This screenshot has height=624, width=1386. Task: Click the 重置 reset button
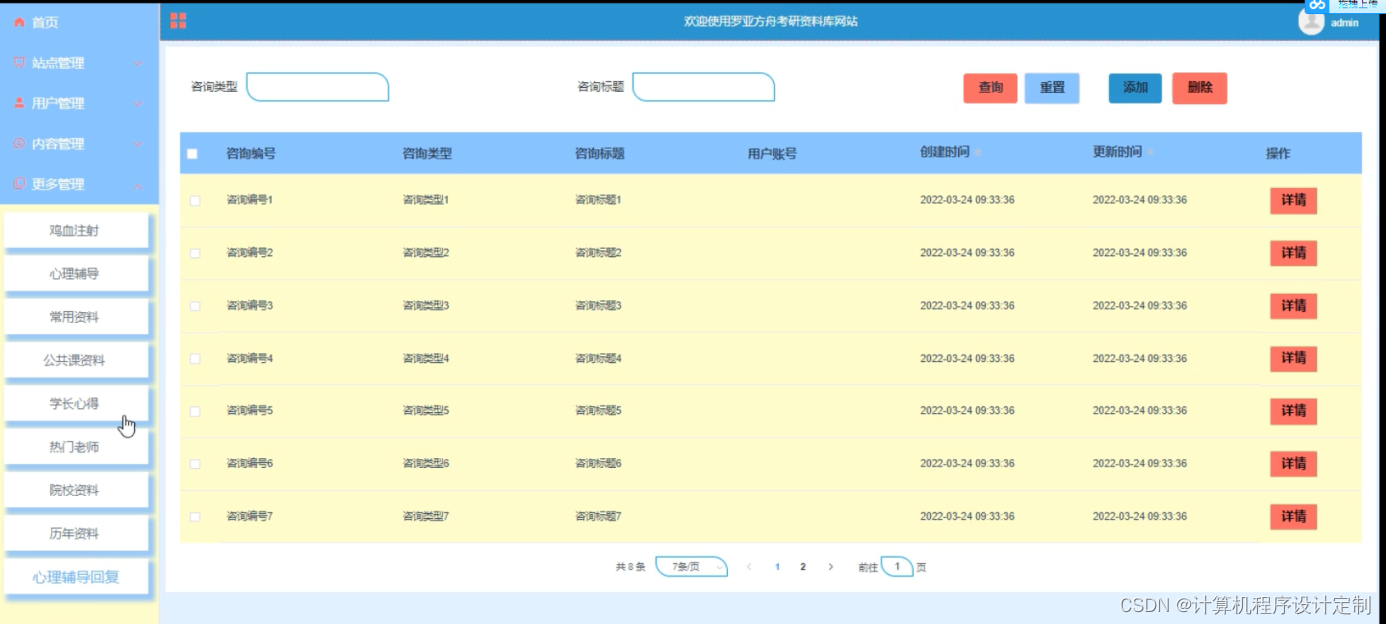[x=1052, y=88]
